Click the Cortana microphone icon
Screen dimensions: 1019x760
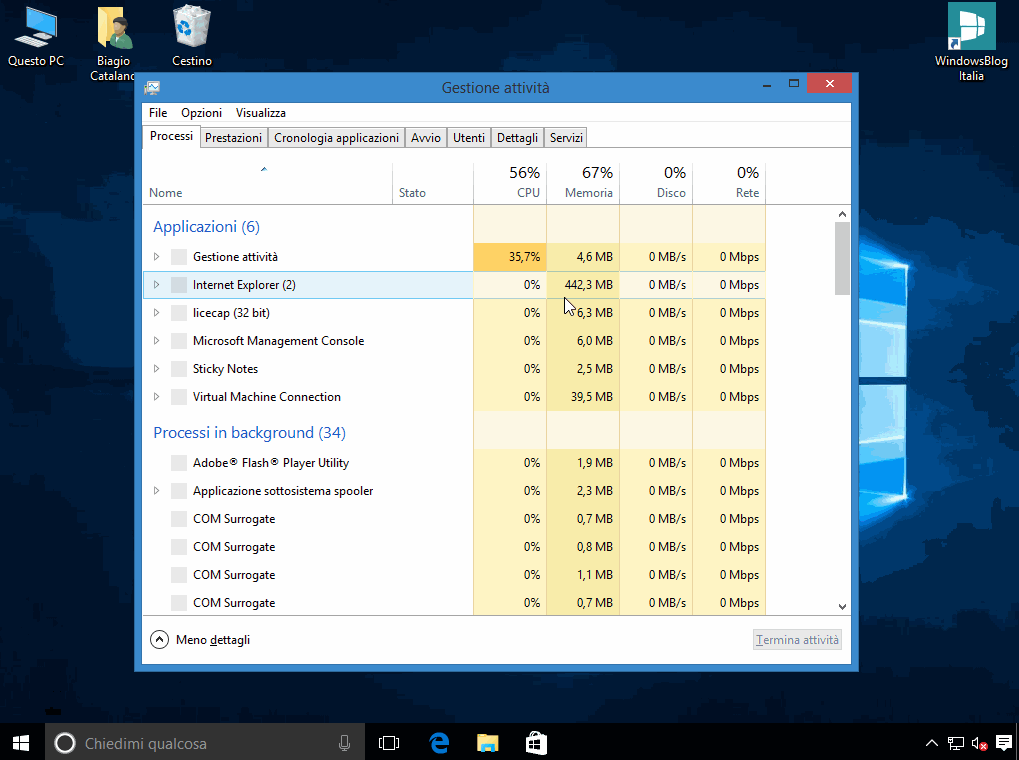coord(344,743)
